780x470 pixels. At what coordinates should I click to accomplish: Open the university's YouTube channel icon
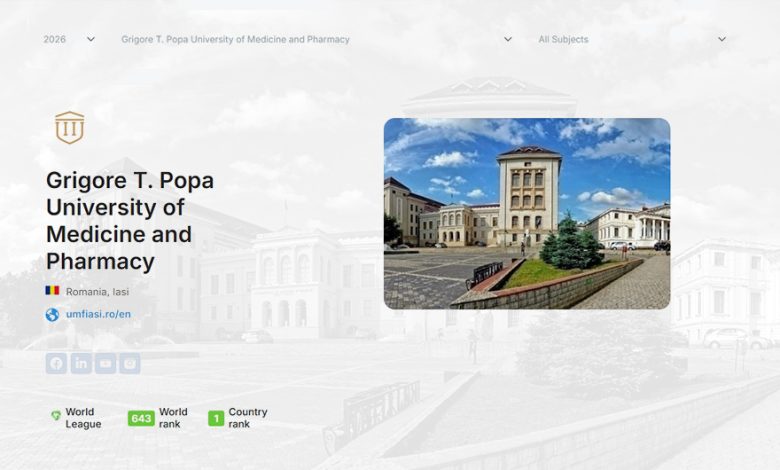coord(105,364)
